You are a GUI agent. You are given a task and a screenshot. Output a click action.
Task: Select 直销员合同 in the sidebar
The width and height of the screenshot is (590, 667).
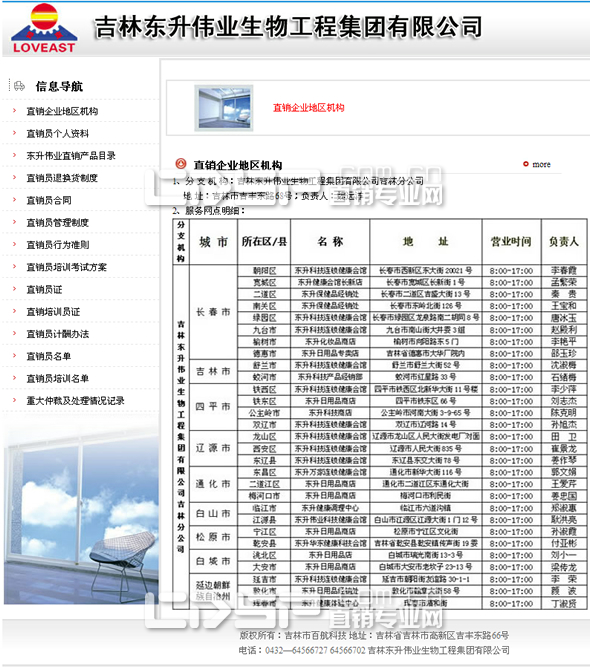[x=49, y=200]
